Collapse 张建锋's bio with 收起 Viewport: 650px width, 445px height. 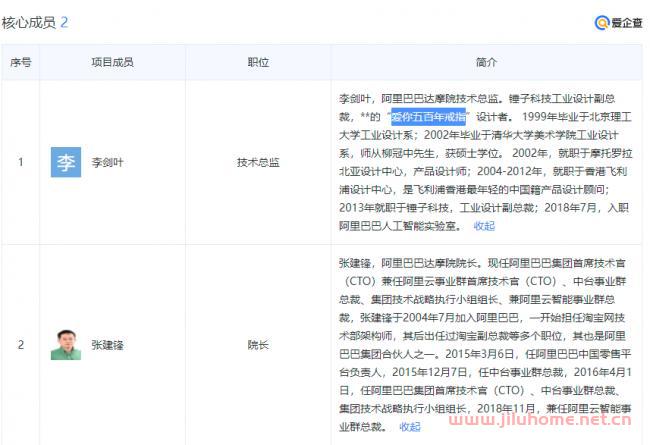409,426
